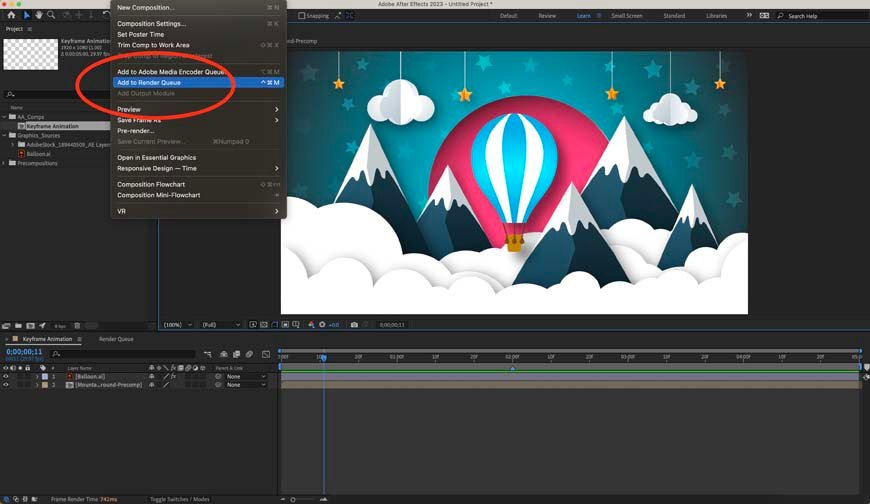Toggle shy switch on Mountain precomp layer

click(151, 385)
